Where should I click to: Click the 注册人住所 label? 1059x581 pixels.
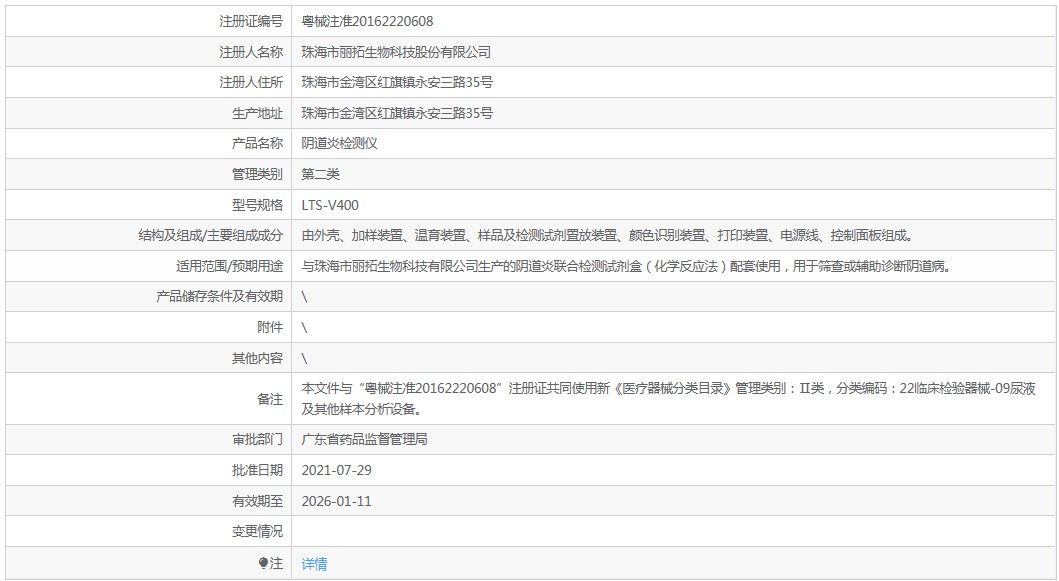[251, 82]
